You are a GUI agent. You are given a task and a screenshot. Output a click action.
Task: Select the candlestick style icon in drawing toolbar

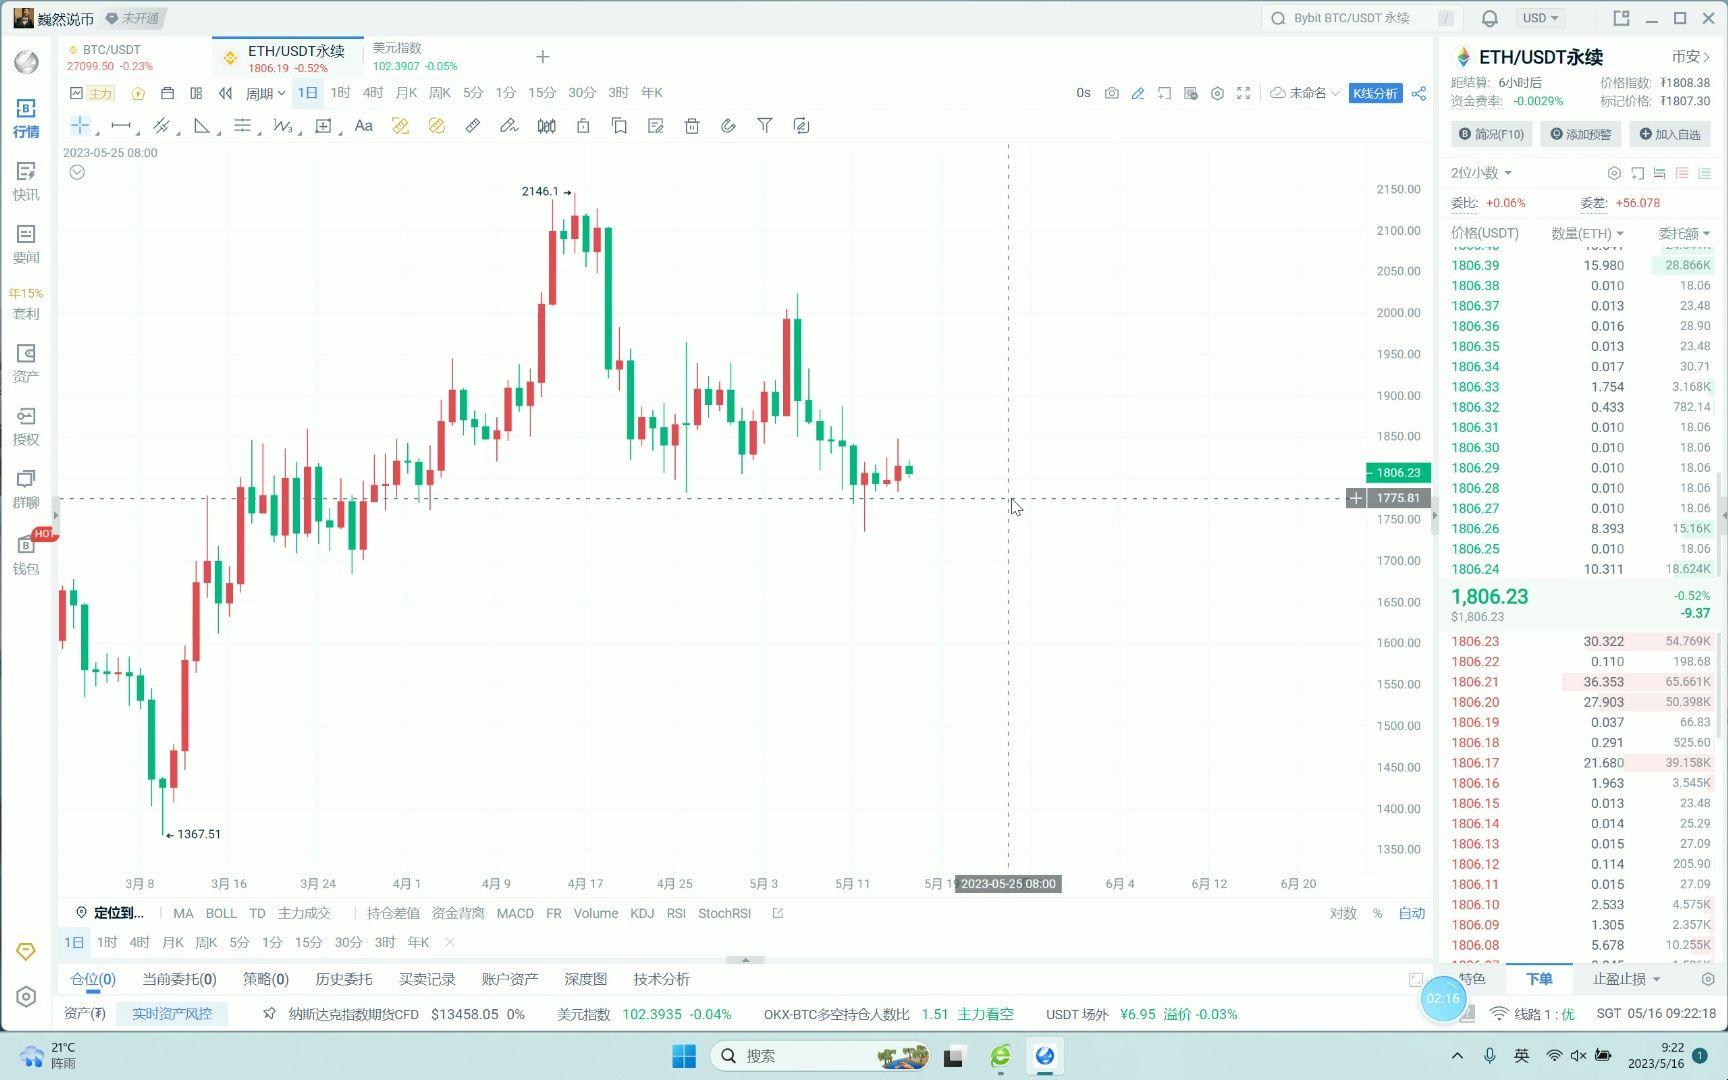(x=546, y=126)
